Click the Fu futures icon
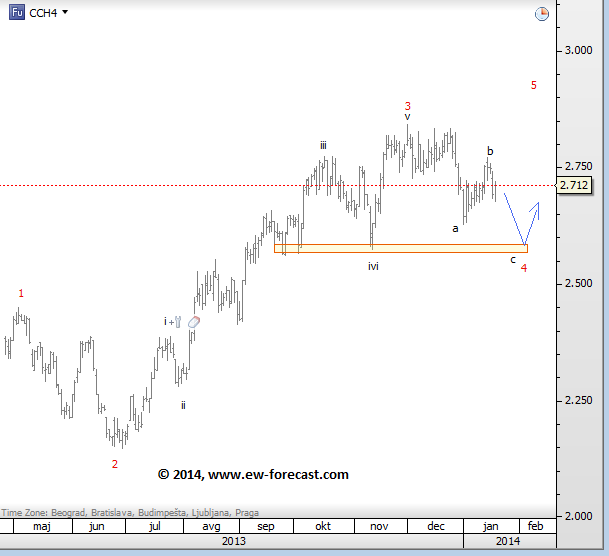The image size is (609, 556). (x=17, y=12)
